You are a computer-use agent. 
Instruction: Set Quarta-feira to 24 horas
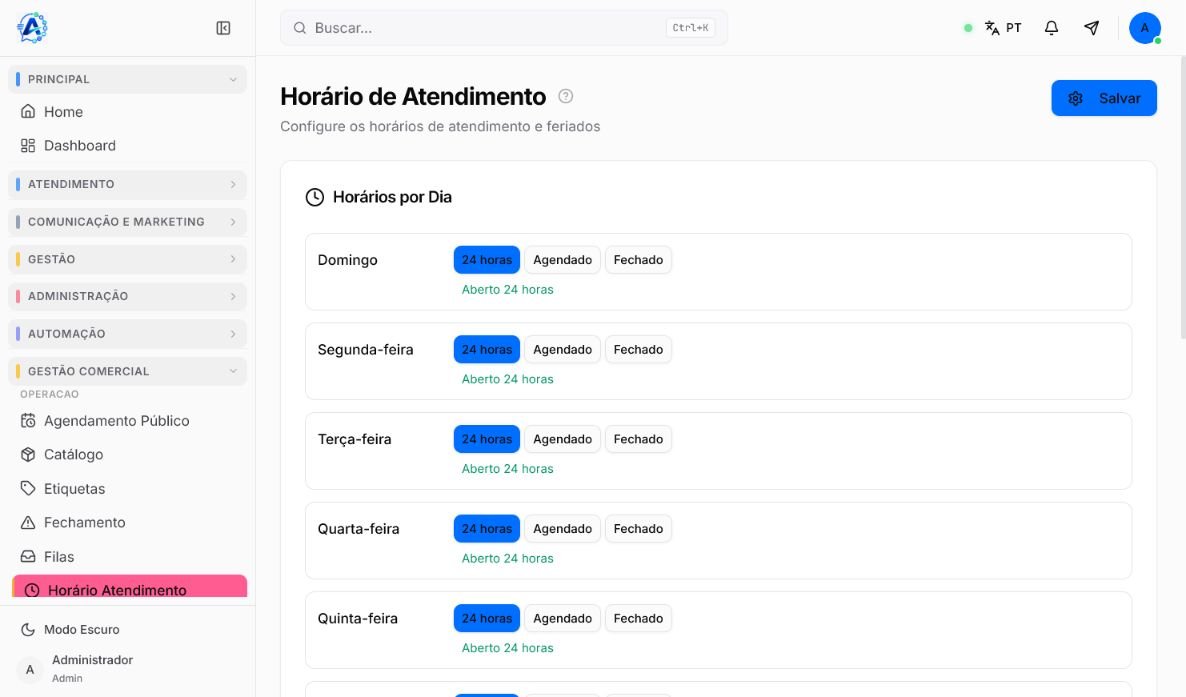pyautogui.click(x=486, y=529)
